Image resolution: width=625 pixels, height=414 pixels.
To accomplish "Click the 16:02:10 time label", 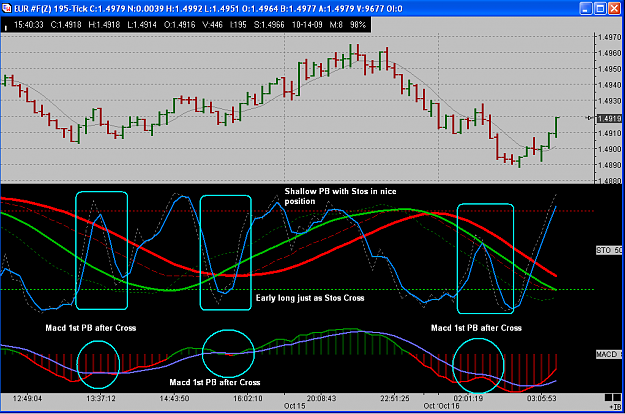I will 248,398.
